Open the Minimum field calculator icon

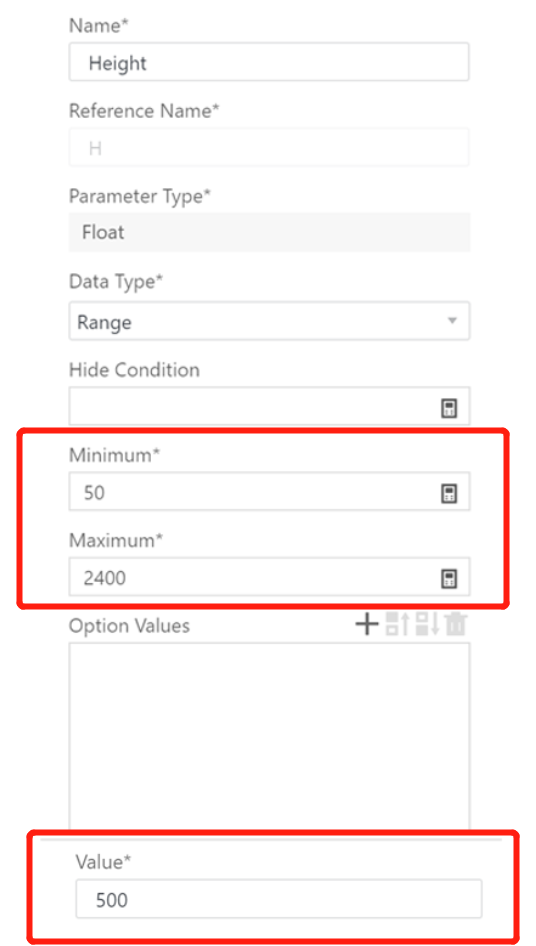448,494
